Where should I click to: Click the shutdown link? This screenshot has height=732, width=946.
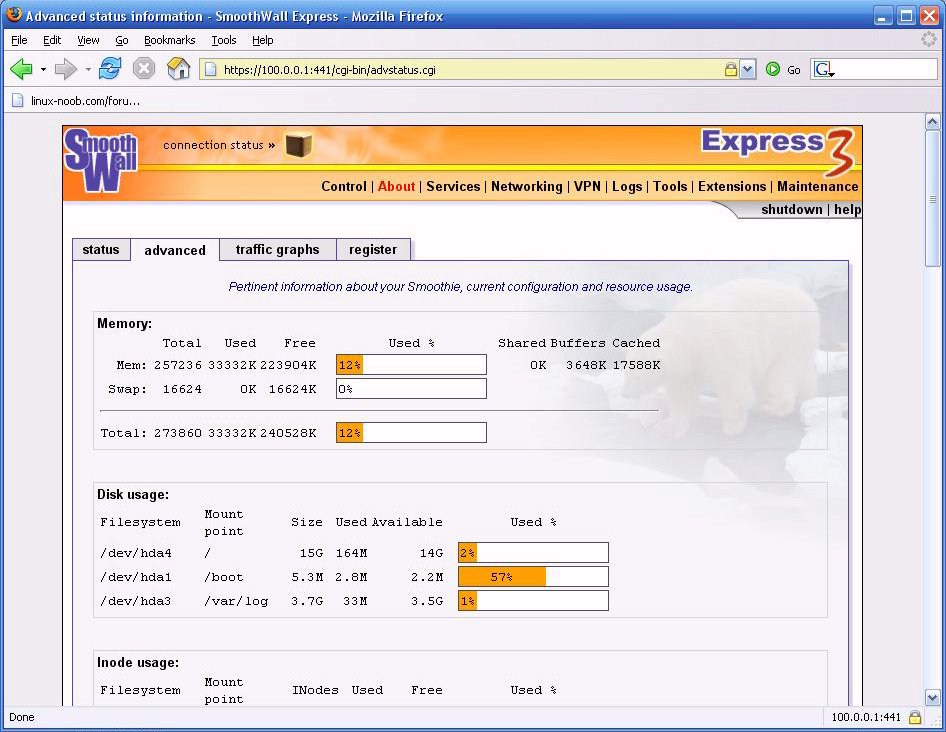click(792, 209)
